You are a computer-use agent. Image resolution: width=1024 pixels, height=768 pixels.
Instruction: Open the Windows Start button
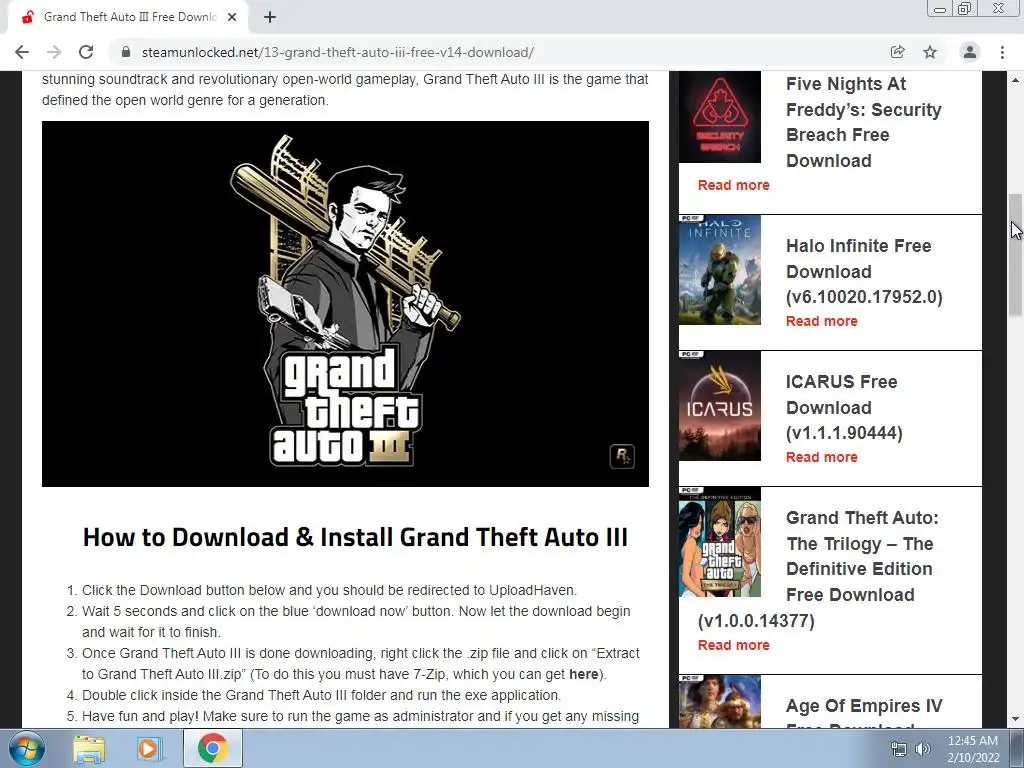[x=27, y=748]
